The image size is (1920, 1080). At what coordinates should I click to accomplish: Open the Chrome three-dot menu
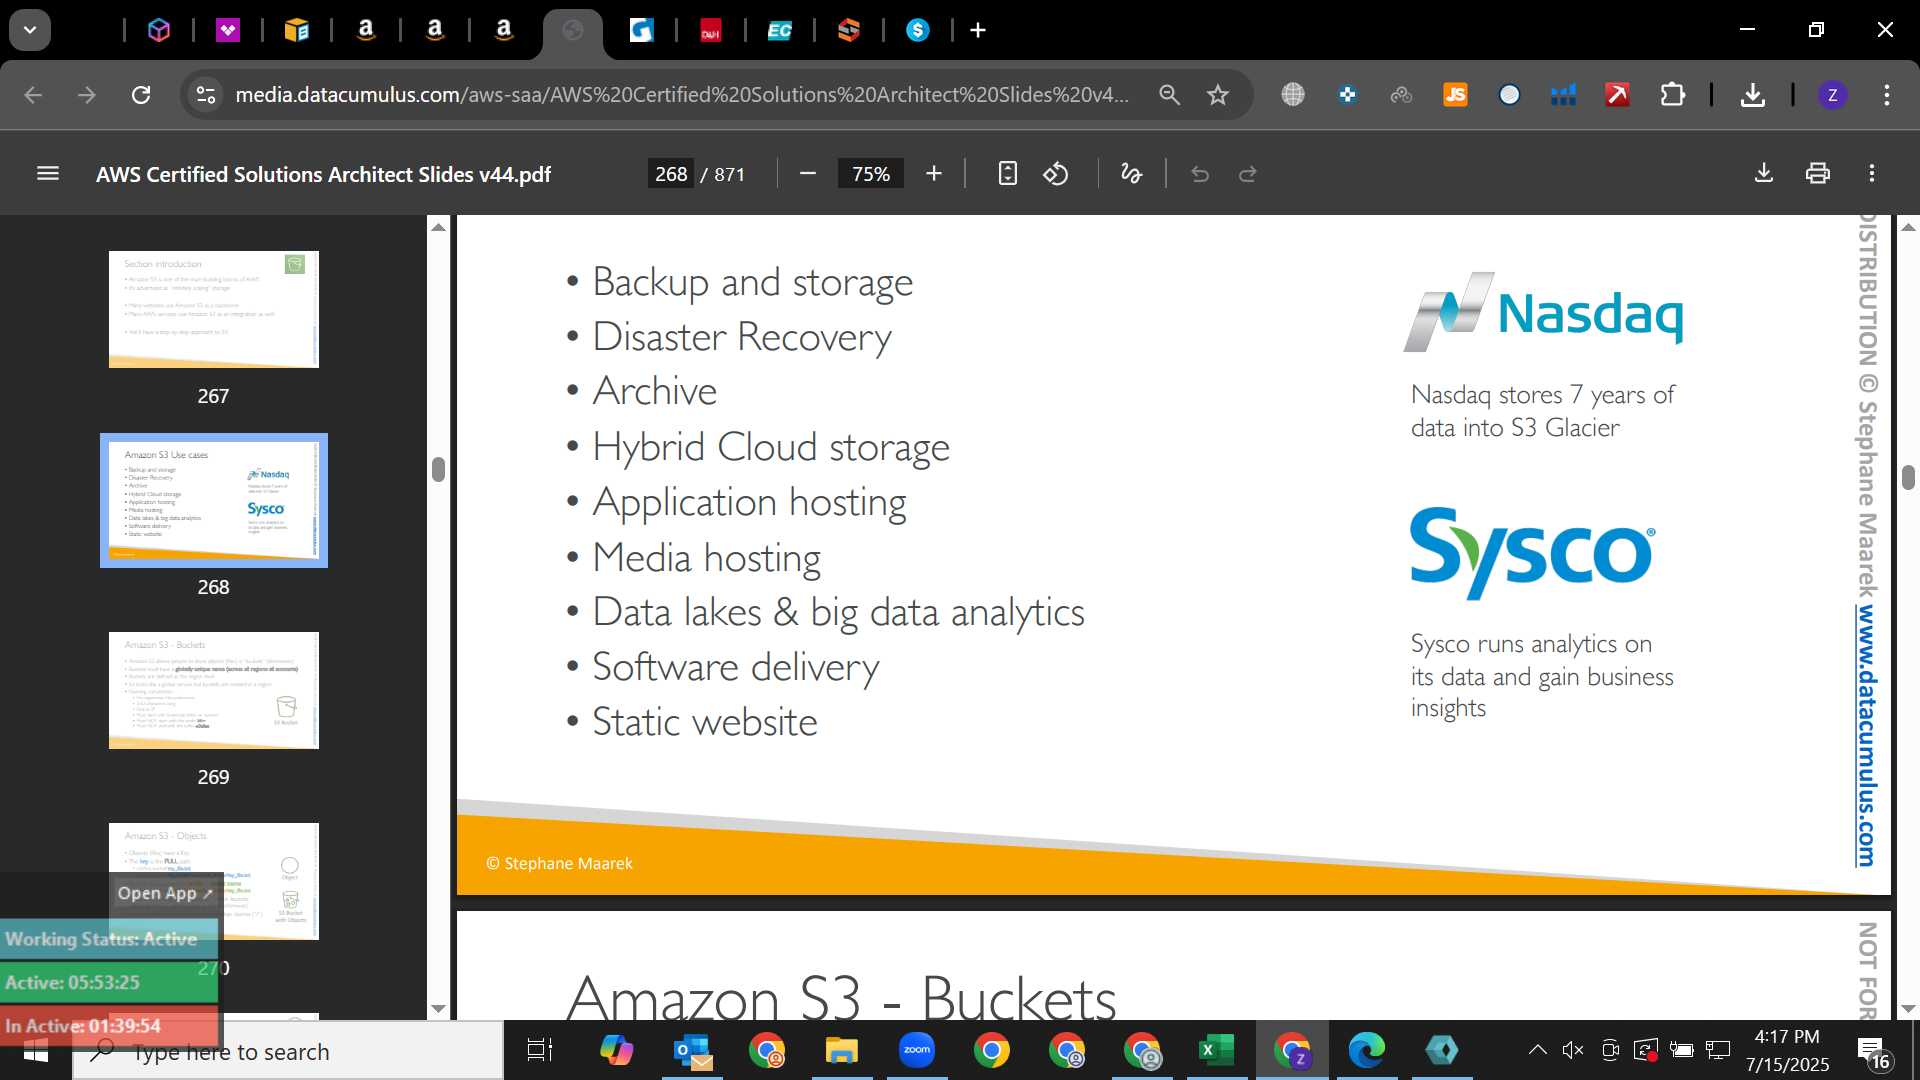1887,95
